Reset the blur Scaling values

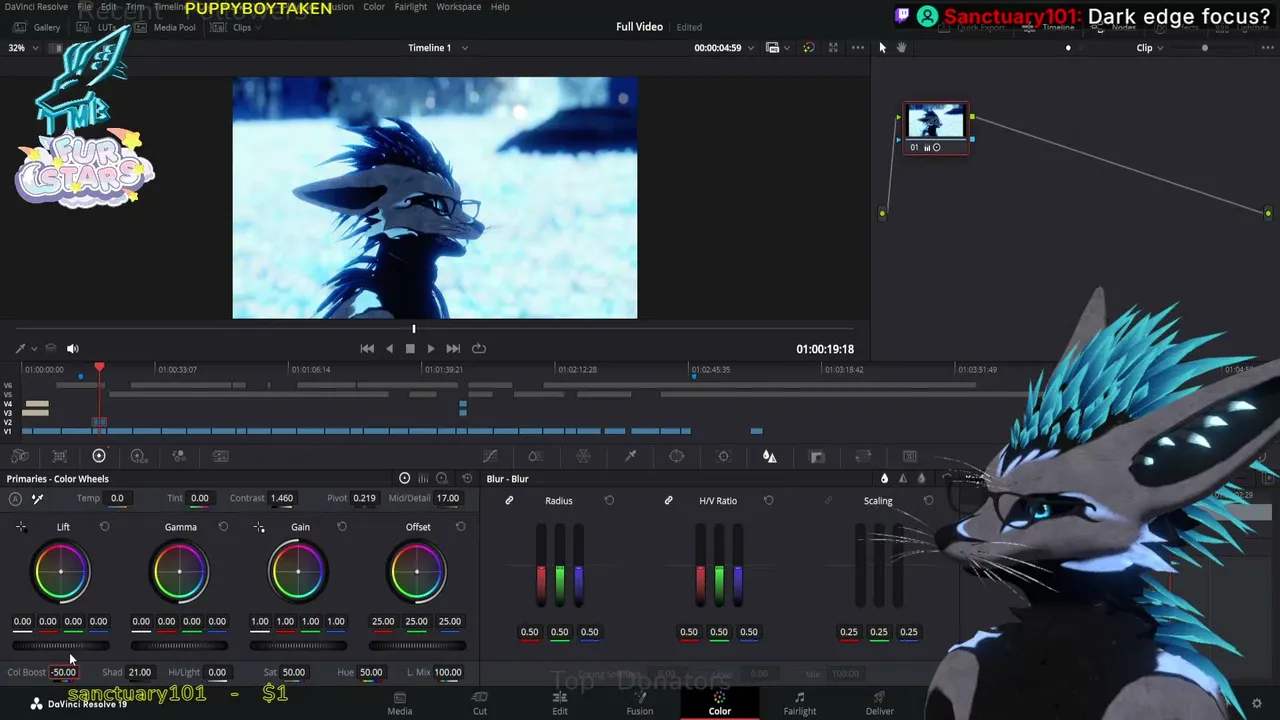pyautogui.click(x=928, y=500)
